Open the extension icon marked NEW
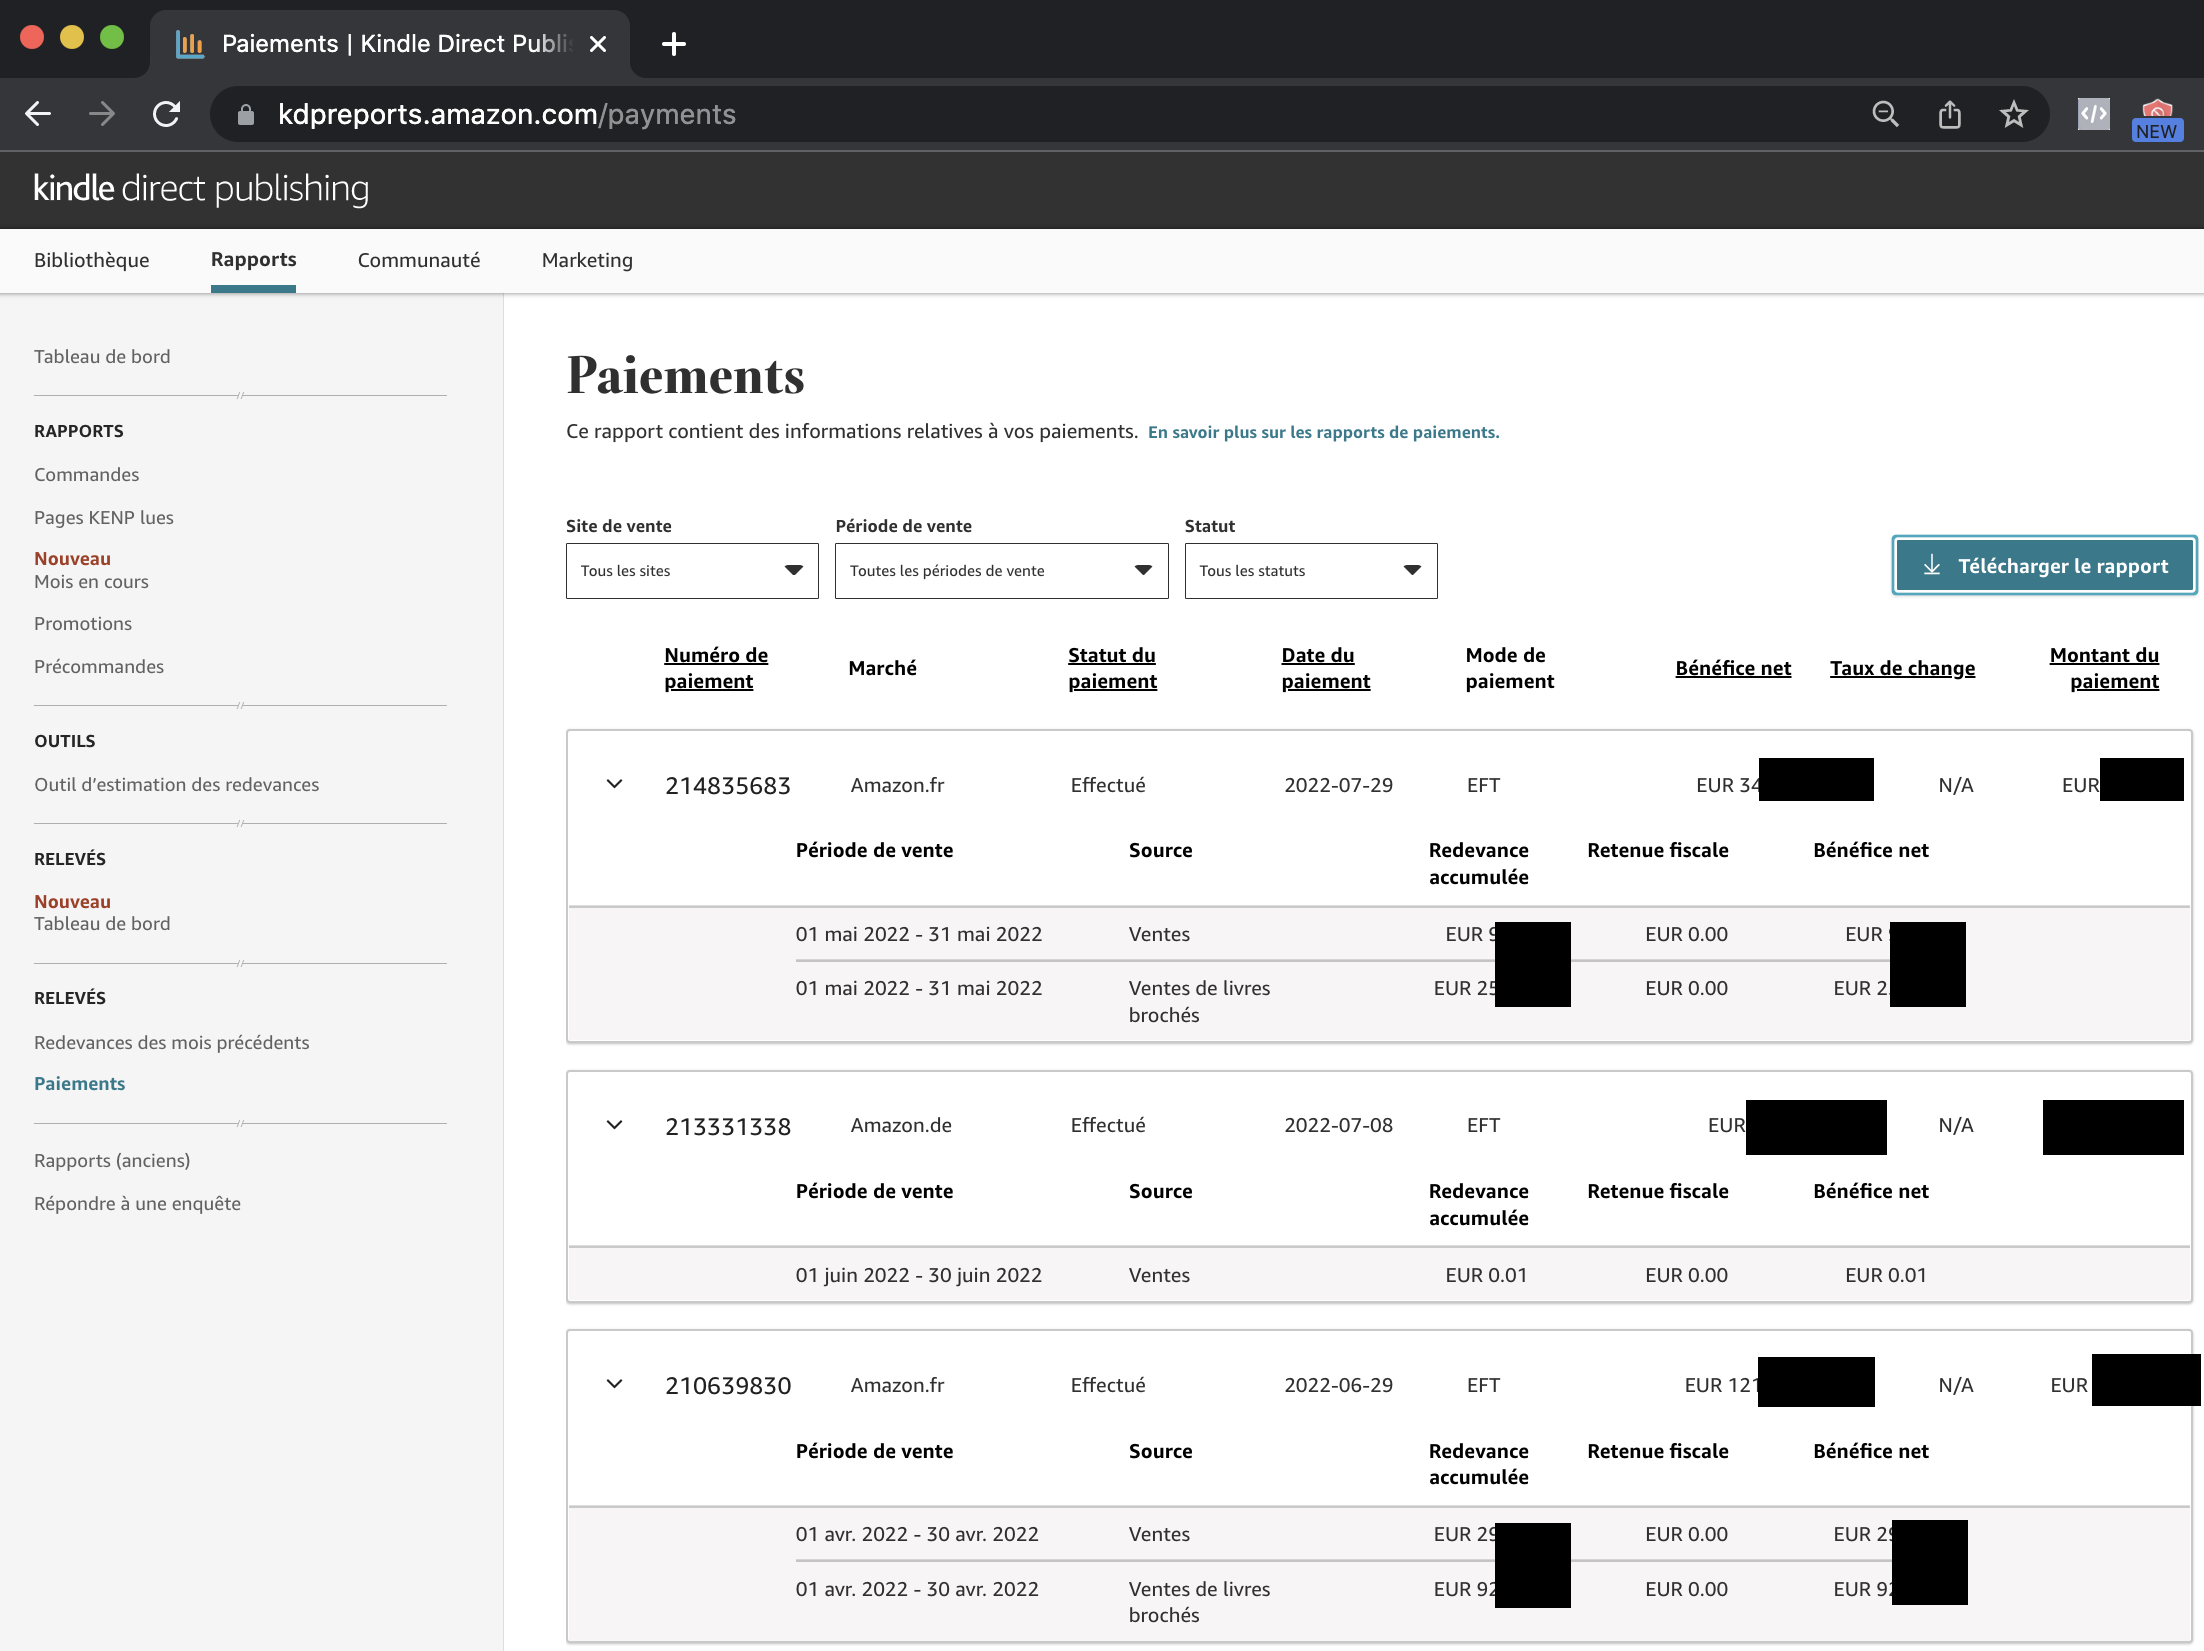 (2157, 119)
